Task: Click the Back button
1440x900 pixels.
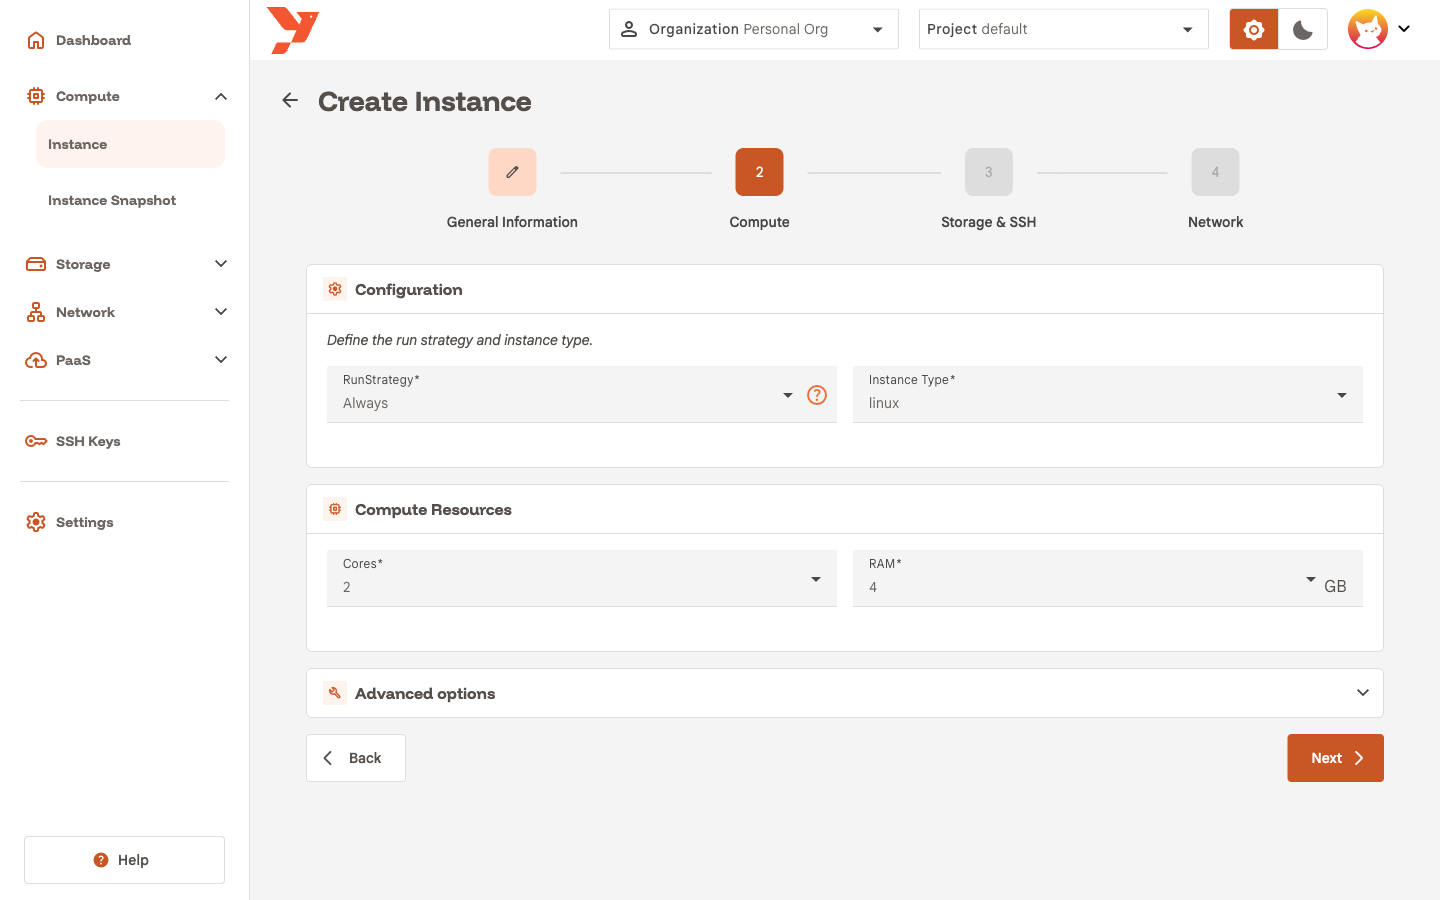Action: click(x=356, y=758)
